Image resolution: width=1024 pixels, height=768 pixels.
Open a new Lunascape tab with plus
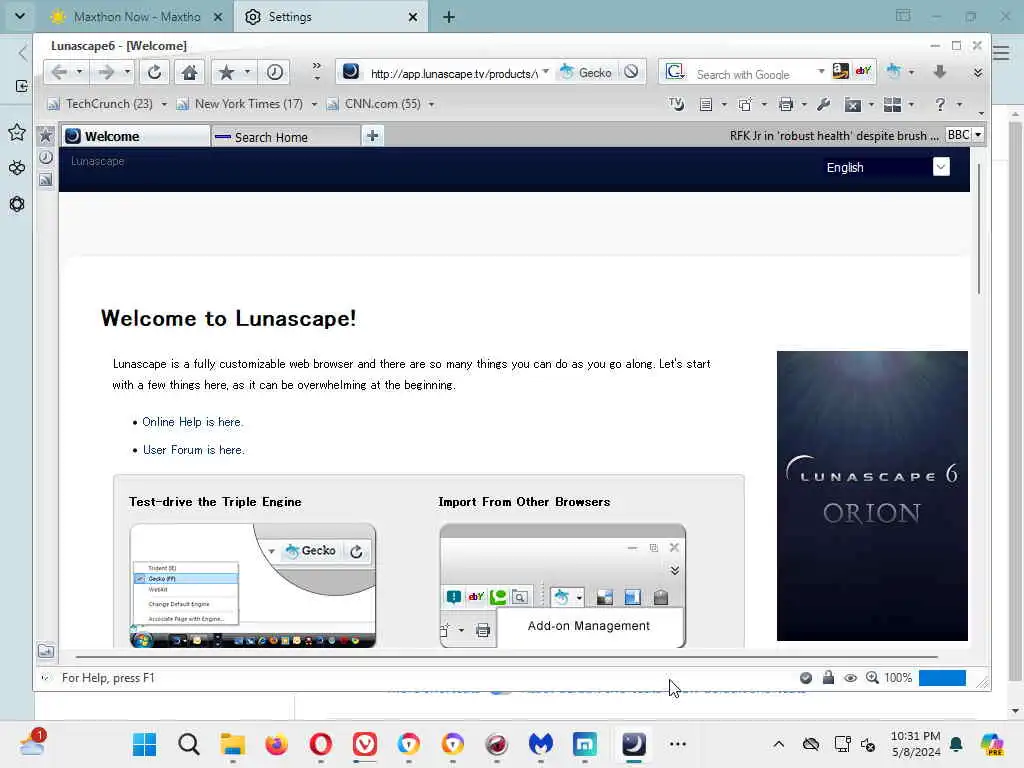(x=372, y=136)
